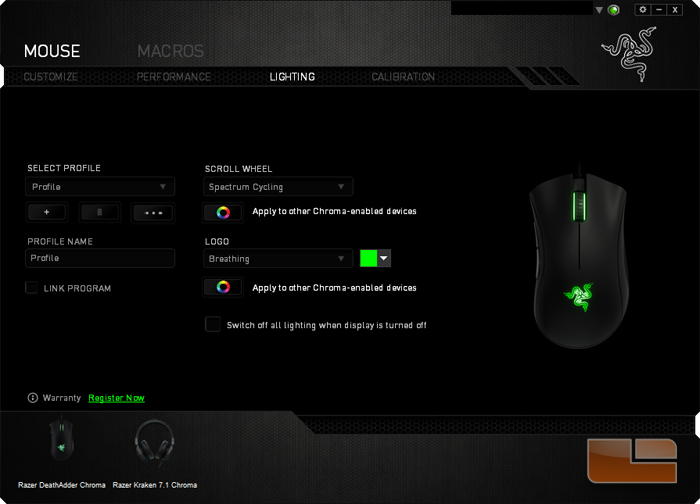Delete profile using the trash icon
700x504 pixels.
coord(100,212)
